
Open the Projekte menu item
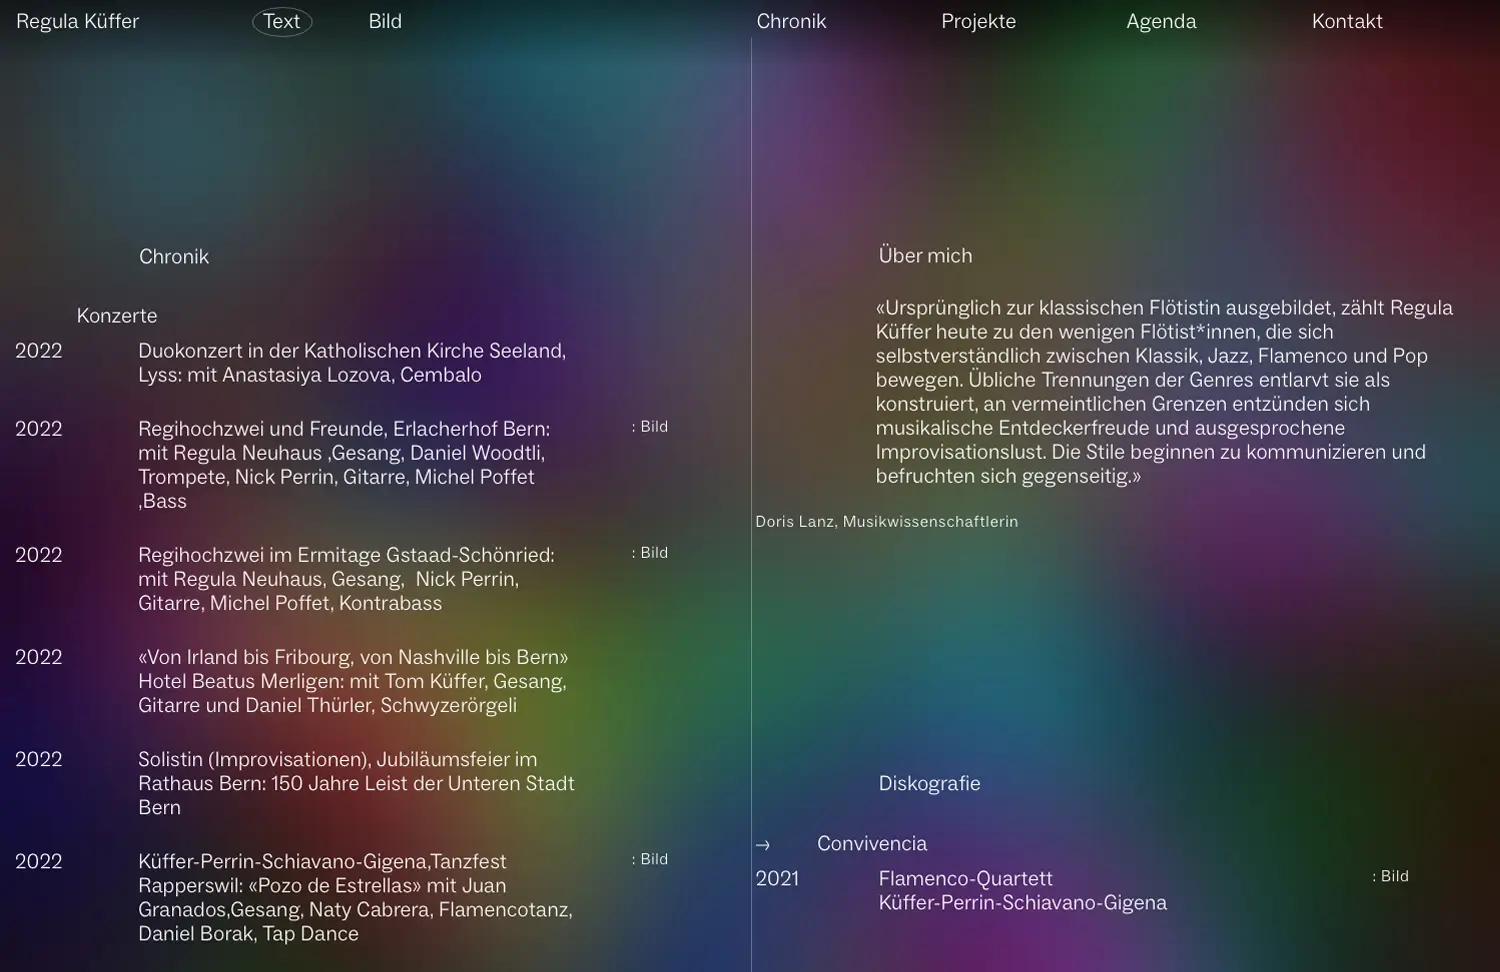978,21
